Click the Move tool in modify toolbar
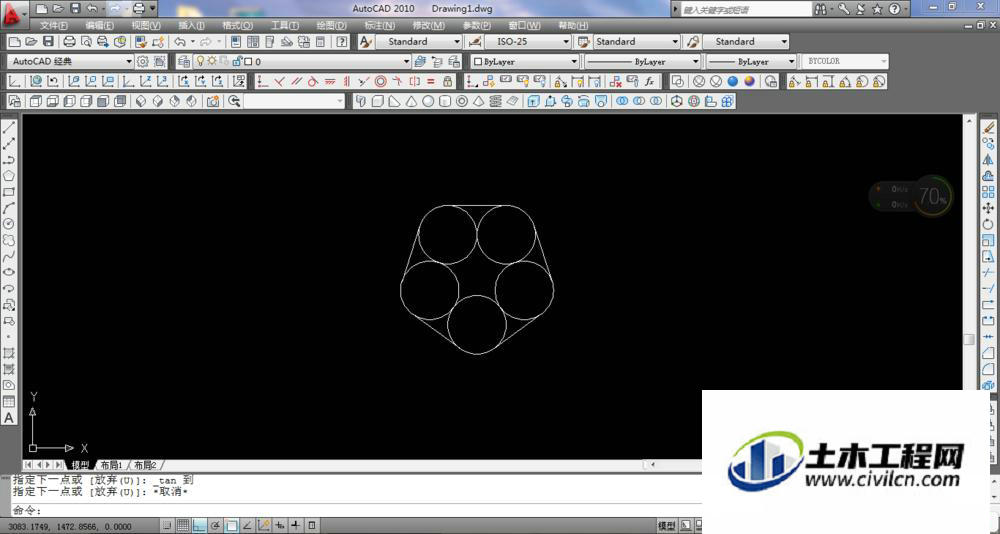The image size is (1000, 534). pos(988,208)
